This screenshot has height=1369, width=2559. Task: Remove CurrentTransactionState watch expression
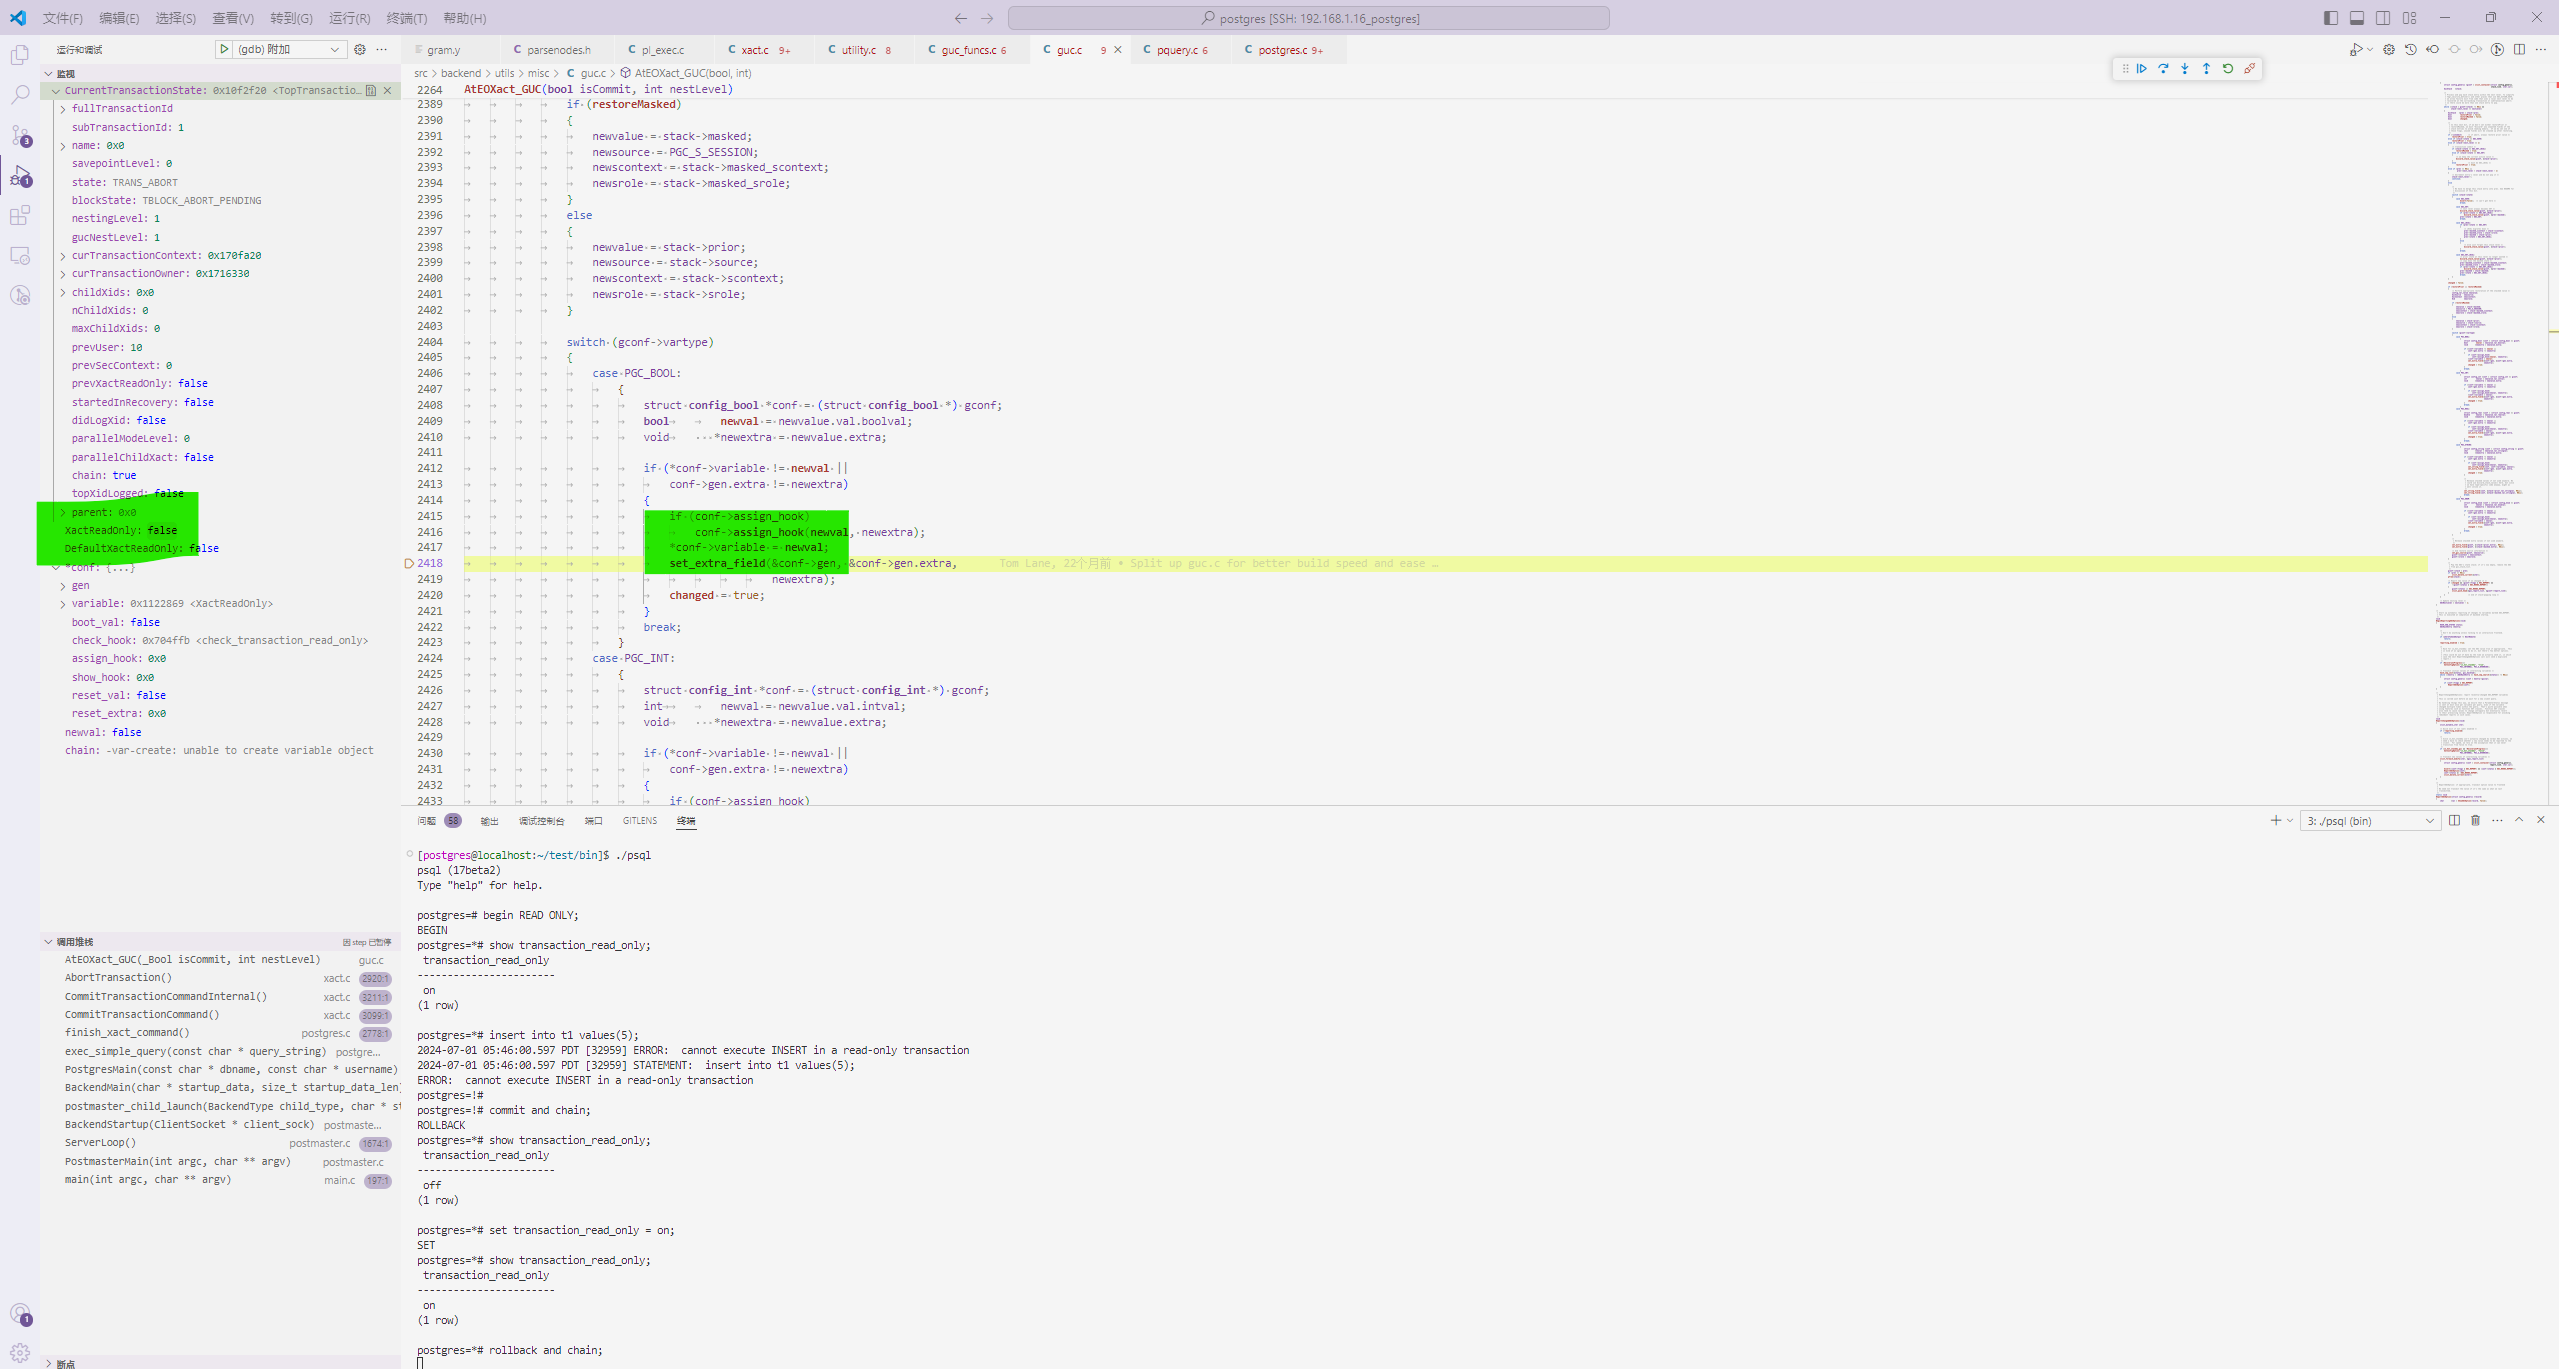click(388, 91)
